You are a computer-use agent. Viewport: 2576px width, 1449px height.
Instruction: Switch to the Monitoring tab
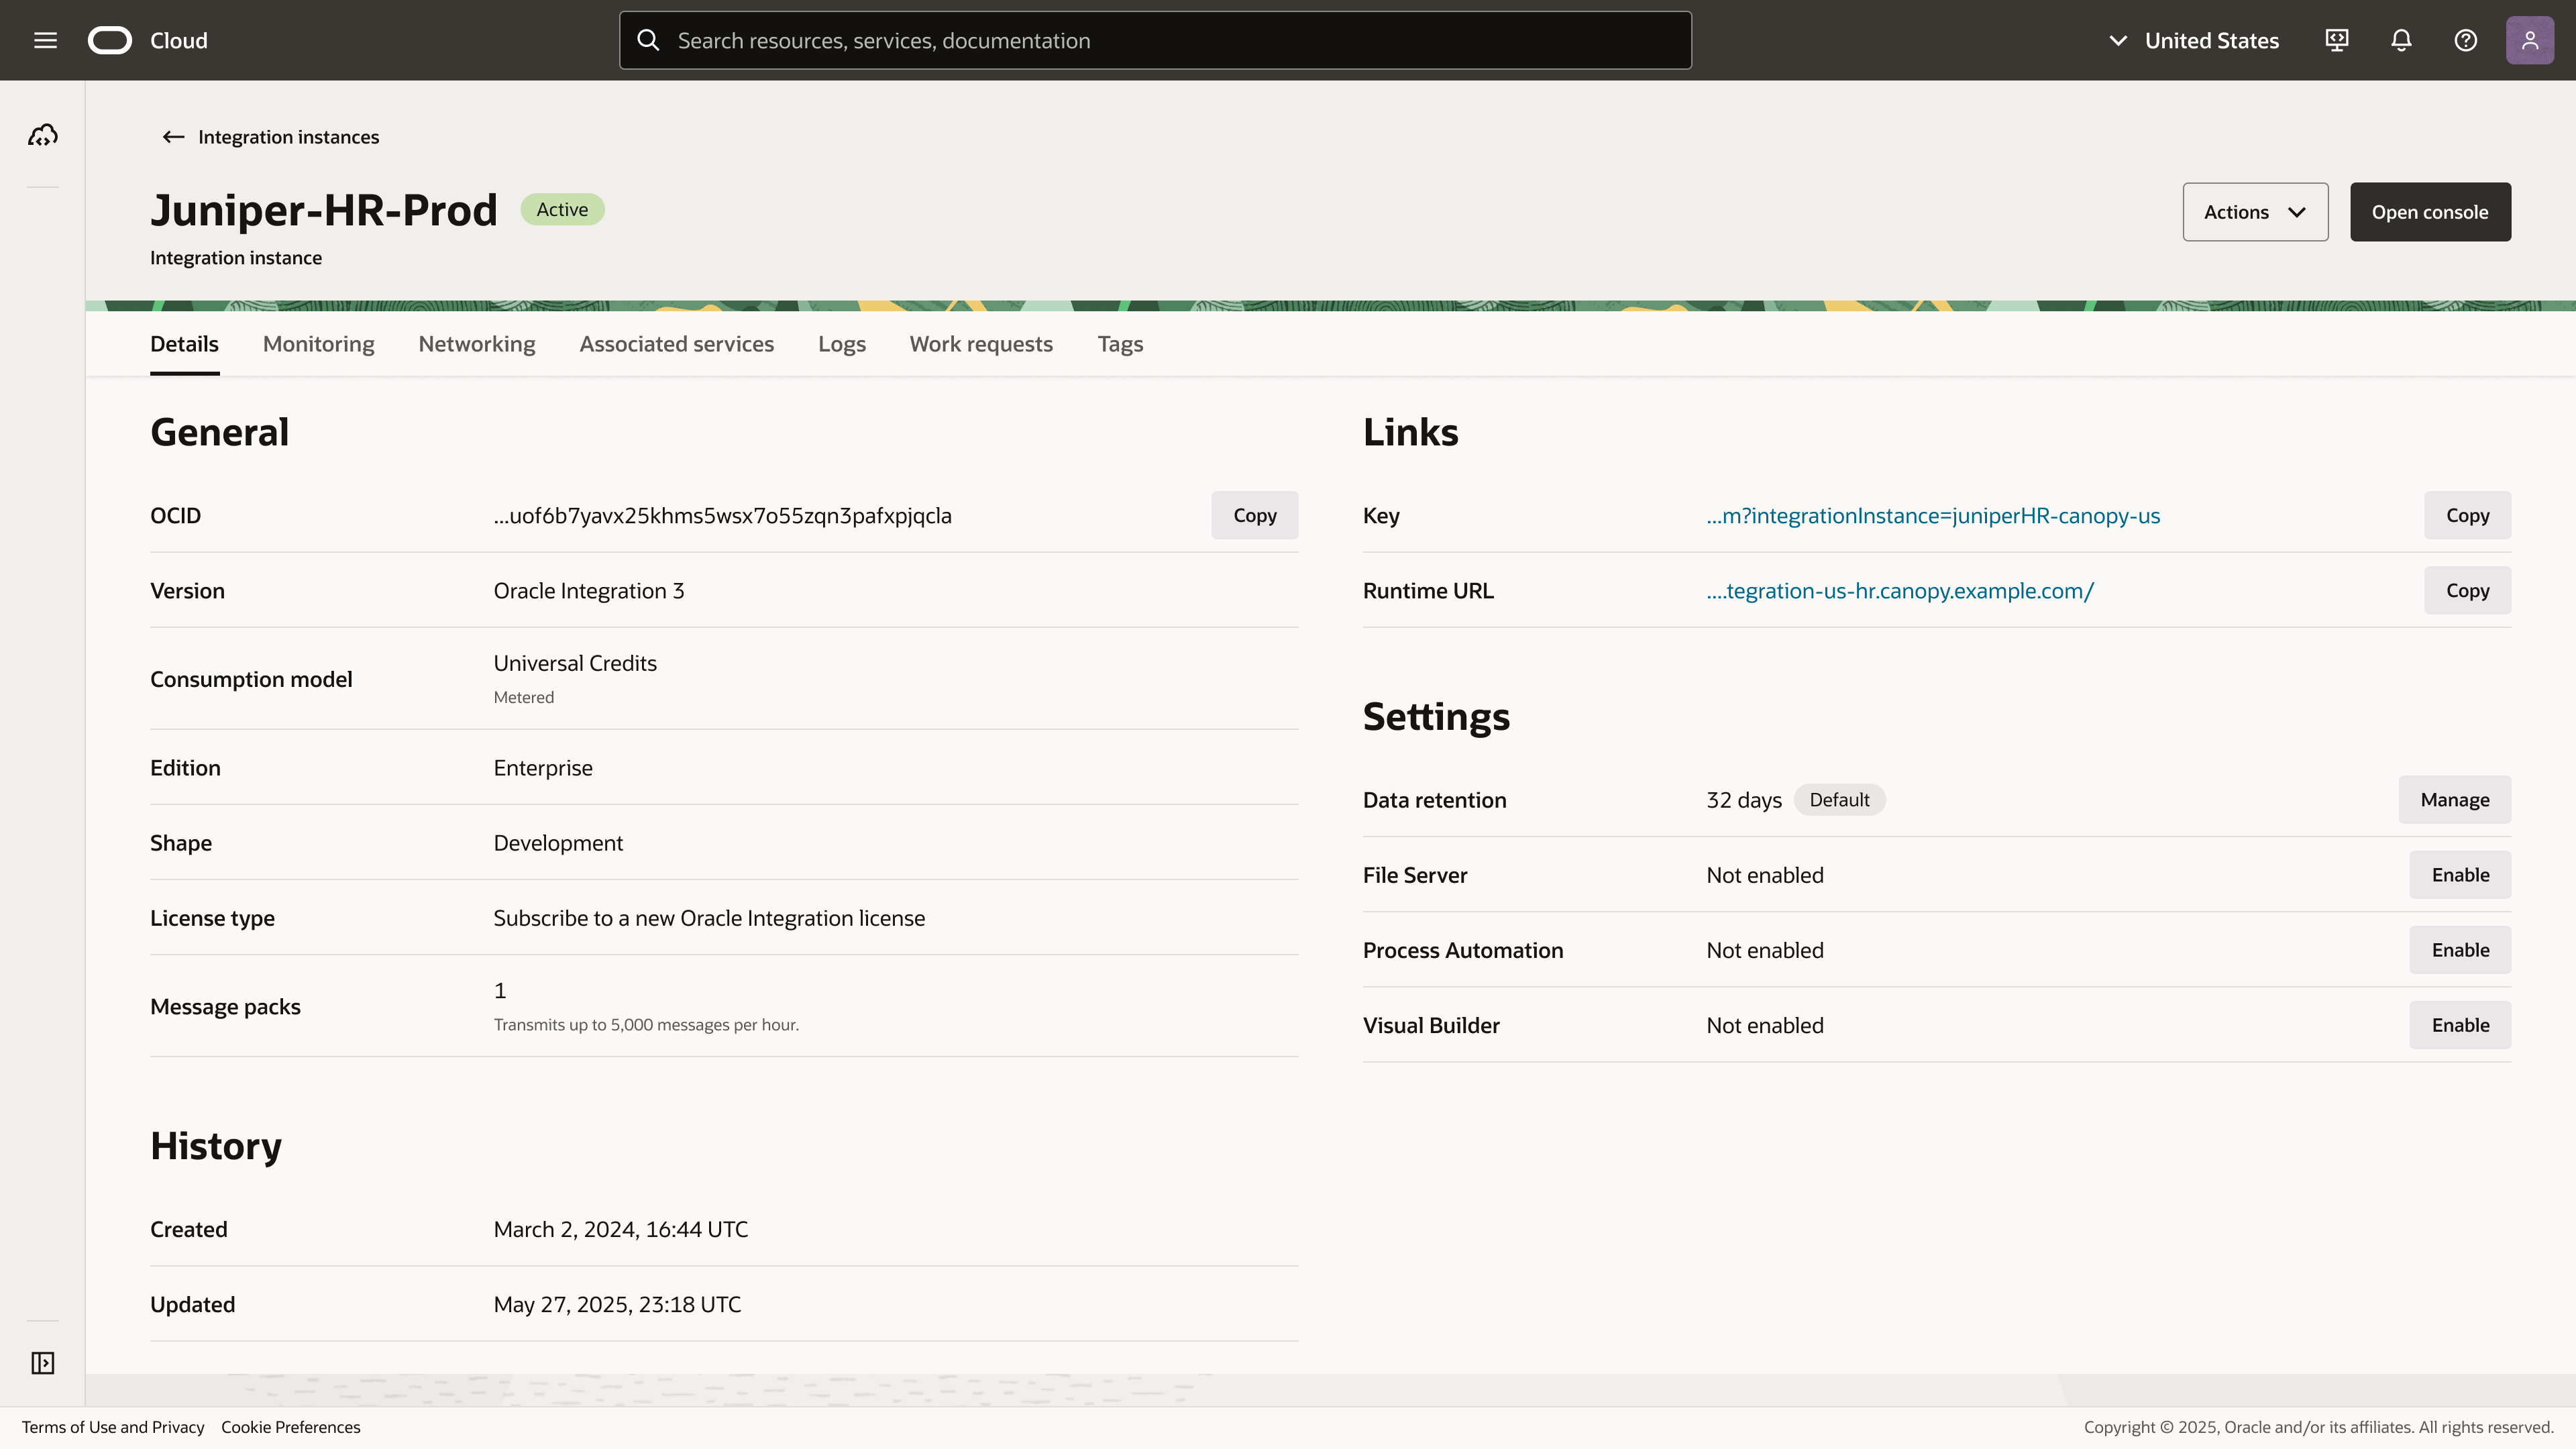(x=318, y=343)
